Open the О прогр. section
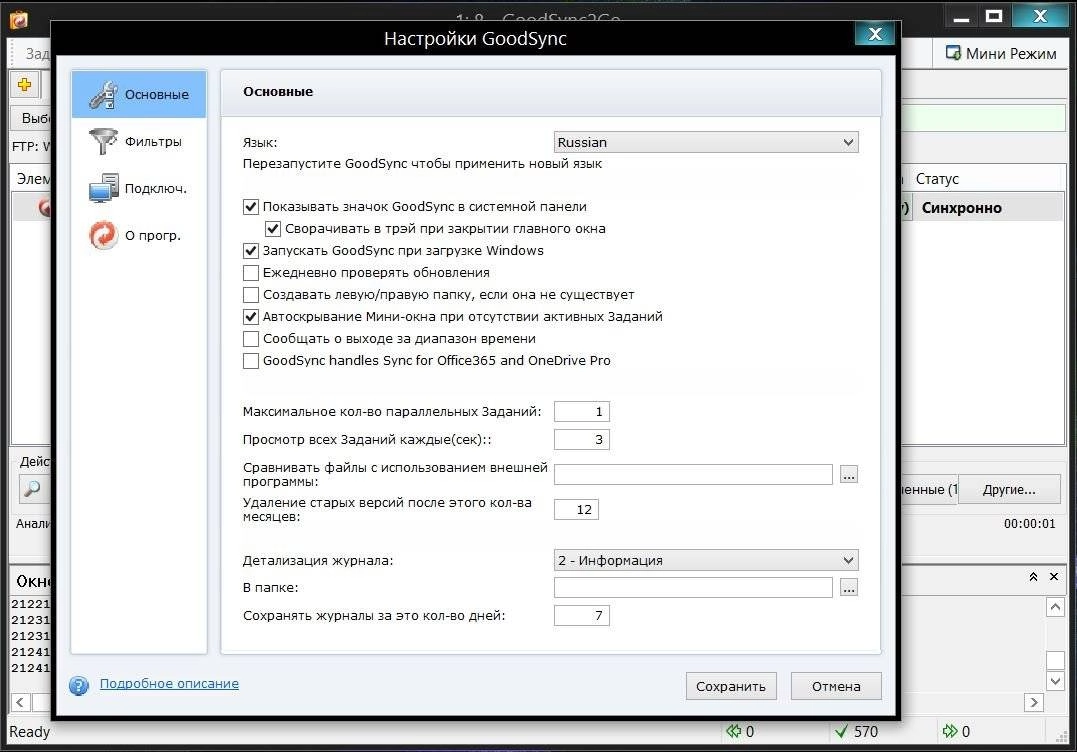Screen dimensions: 1077x752 [x=139, y=235]
